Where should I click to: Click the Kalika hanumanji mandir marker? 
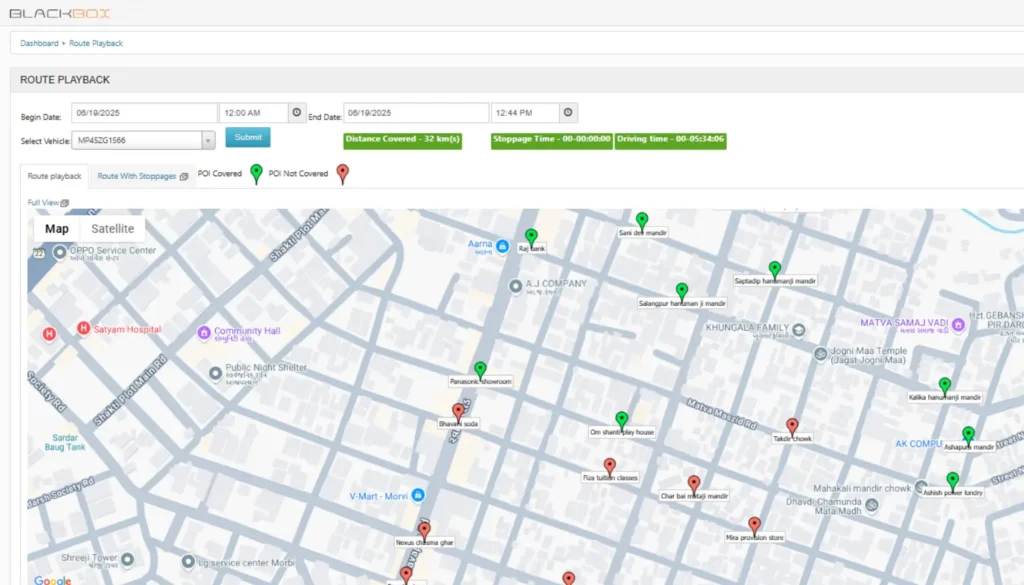pyautogui.click(x=944, y=385)
